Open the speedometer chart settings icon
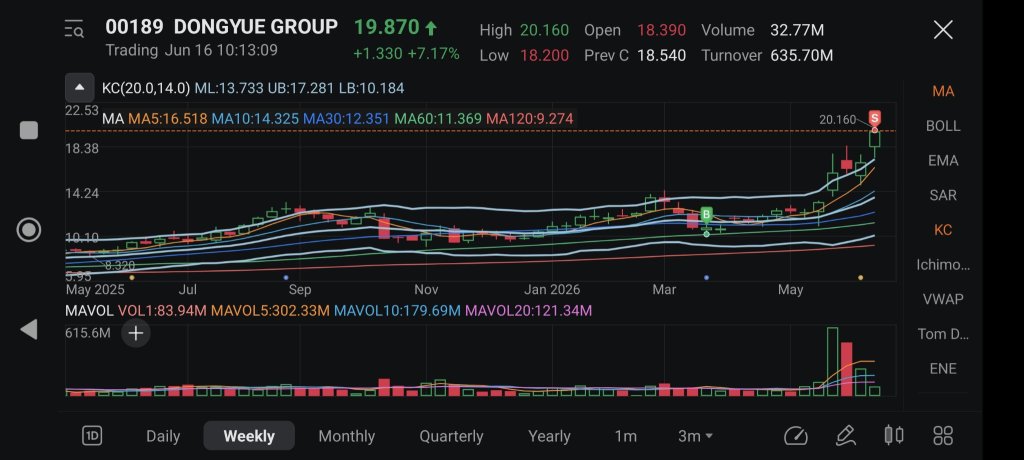The width and height of the screenshot is (1024, 460). (795, 436)
